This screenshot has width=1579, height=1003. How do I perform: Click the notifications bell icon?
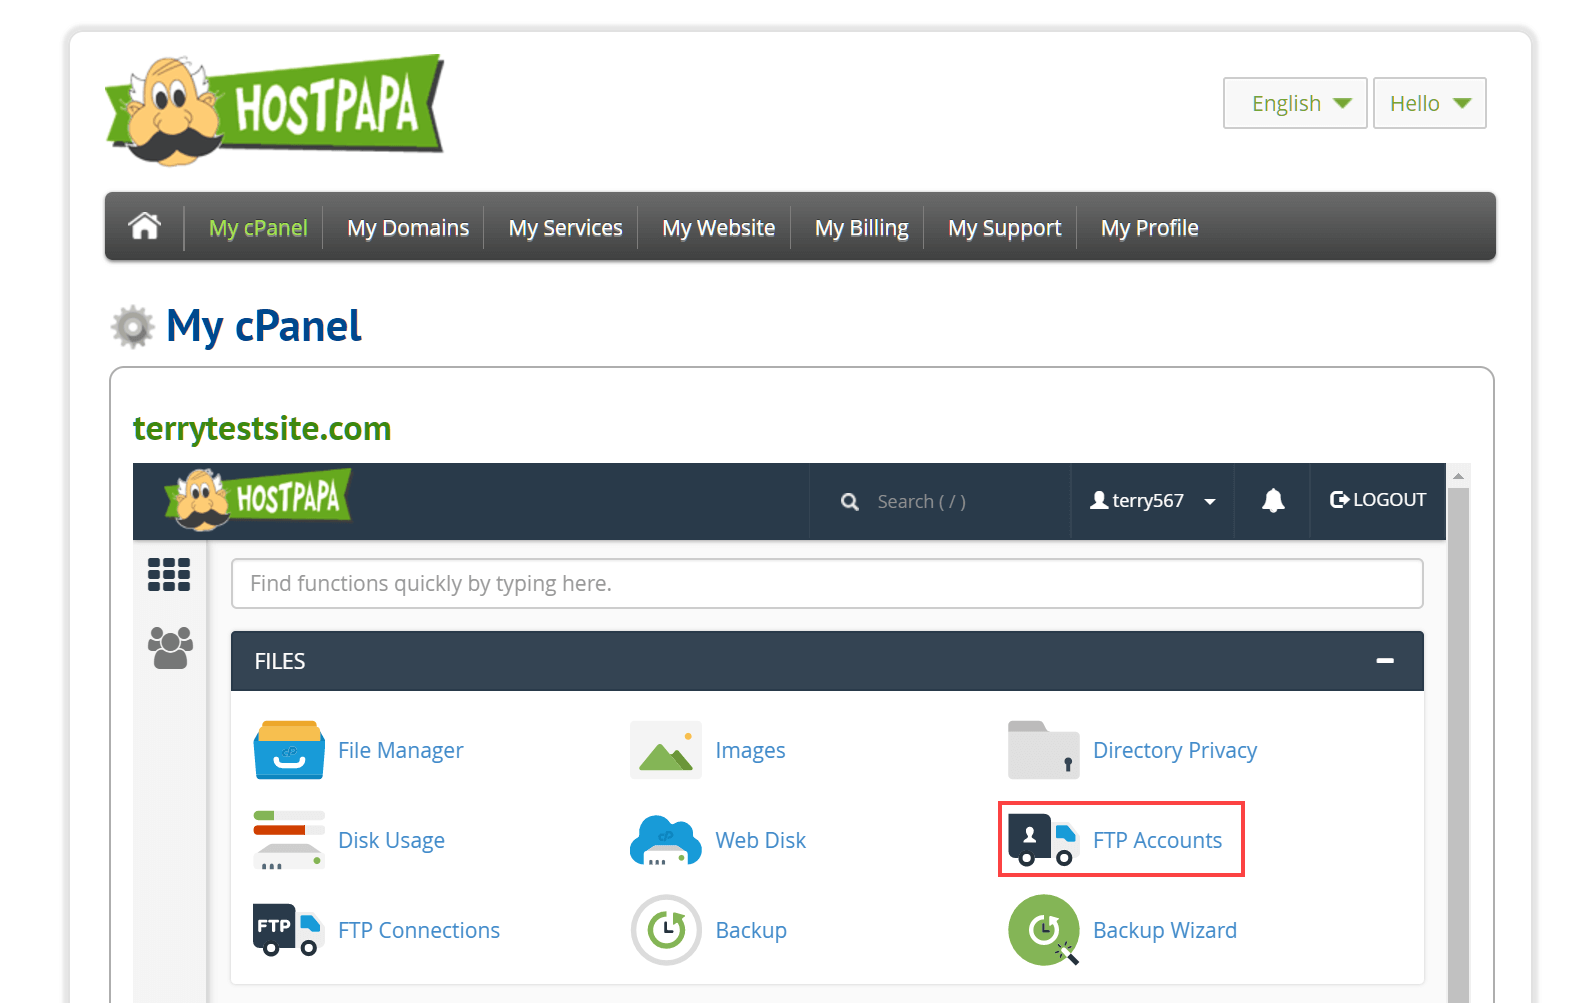pyautogui.click(x=1273, y=500)
